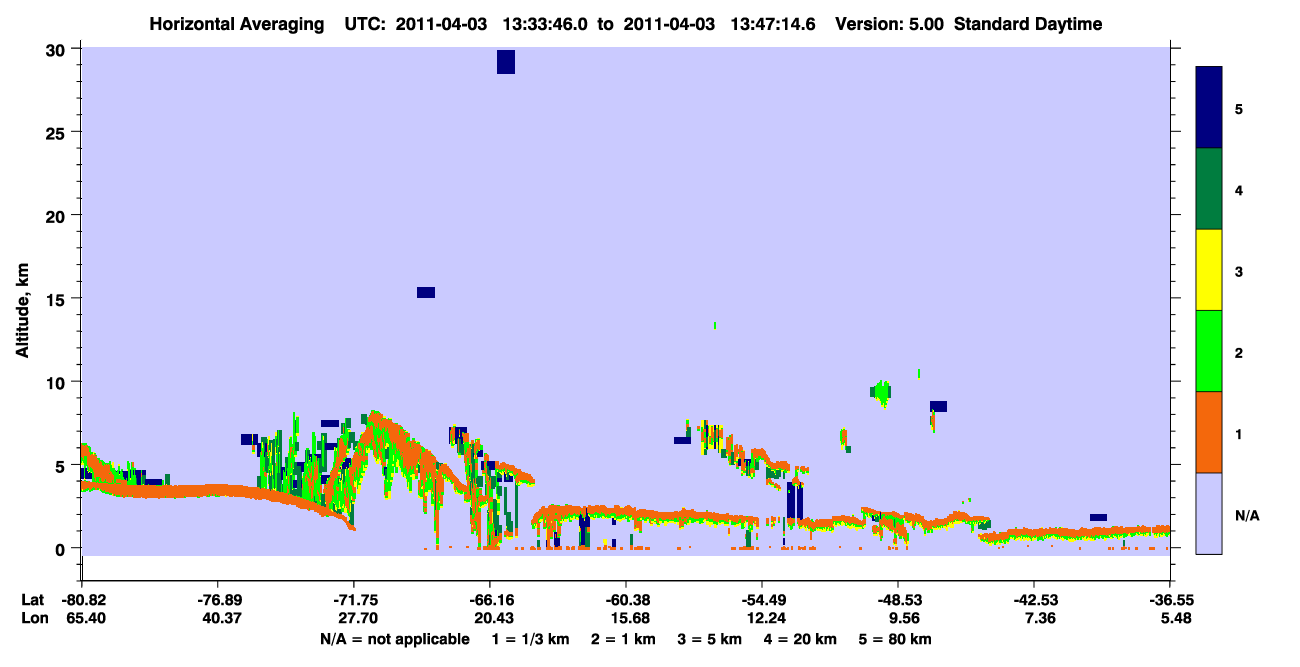Click the y-axis tick label 25
The image size is (1300, 667).
click(x=56, y=132)
